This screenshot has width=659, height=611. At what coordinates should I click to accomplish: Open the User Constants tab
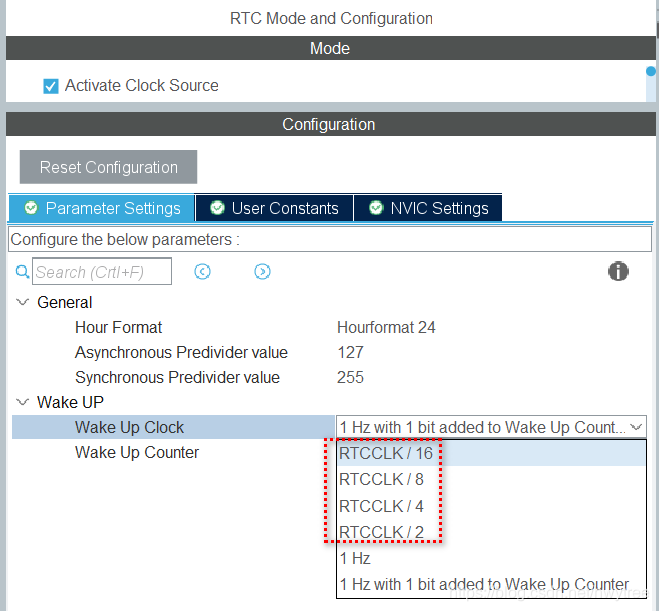(x=274, y=208)
